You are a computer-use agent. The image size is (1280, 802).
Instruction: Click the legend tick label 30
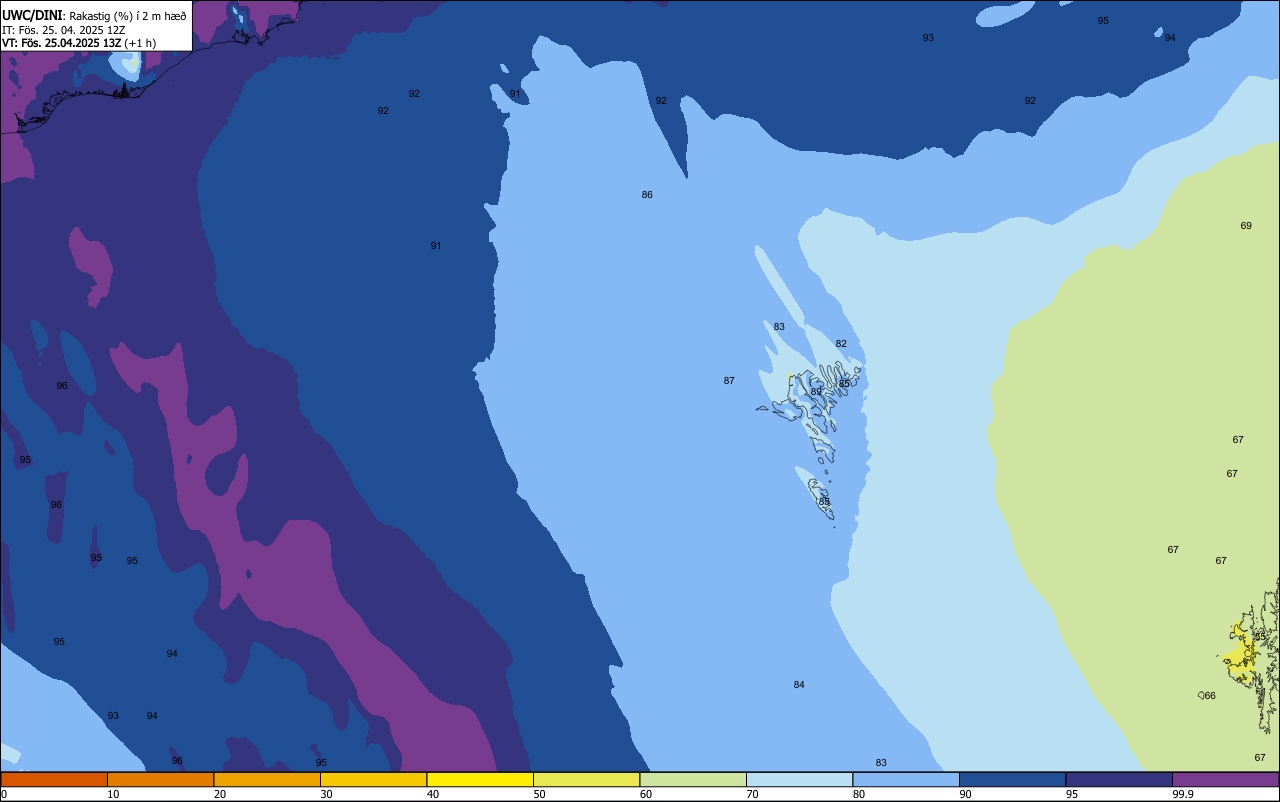(326, 794)
